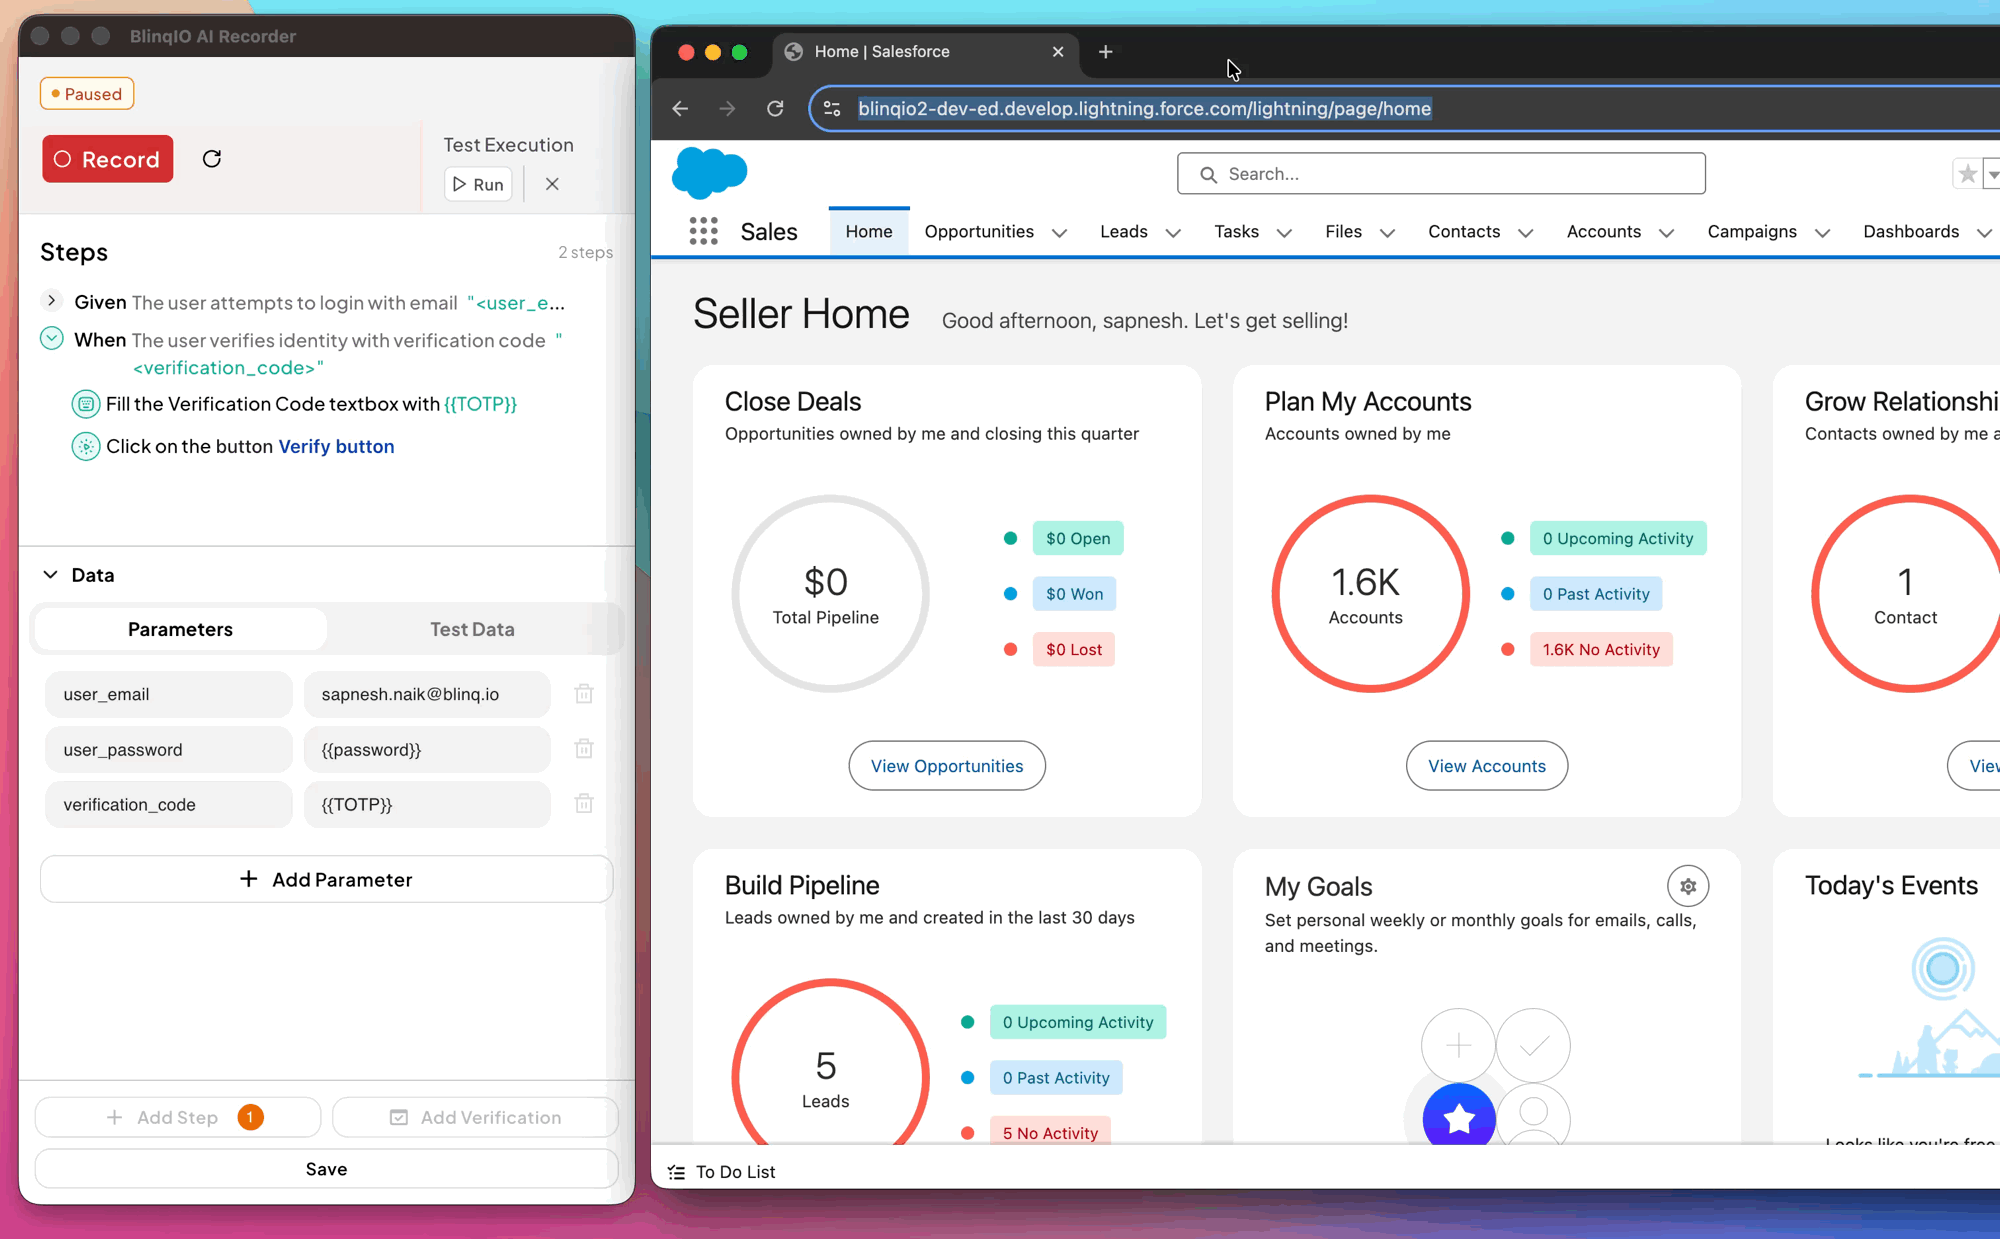Screen dimensions: 2000x1239
Task: Expand the Given login step
Action: tap(51, 301)
